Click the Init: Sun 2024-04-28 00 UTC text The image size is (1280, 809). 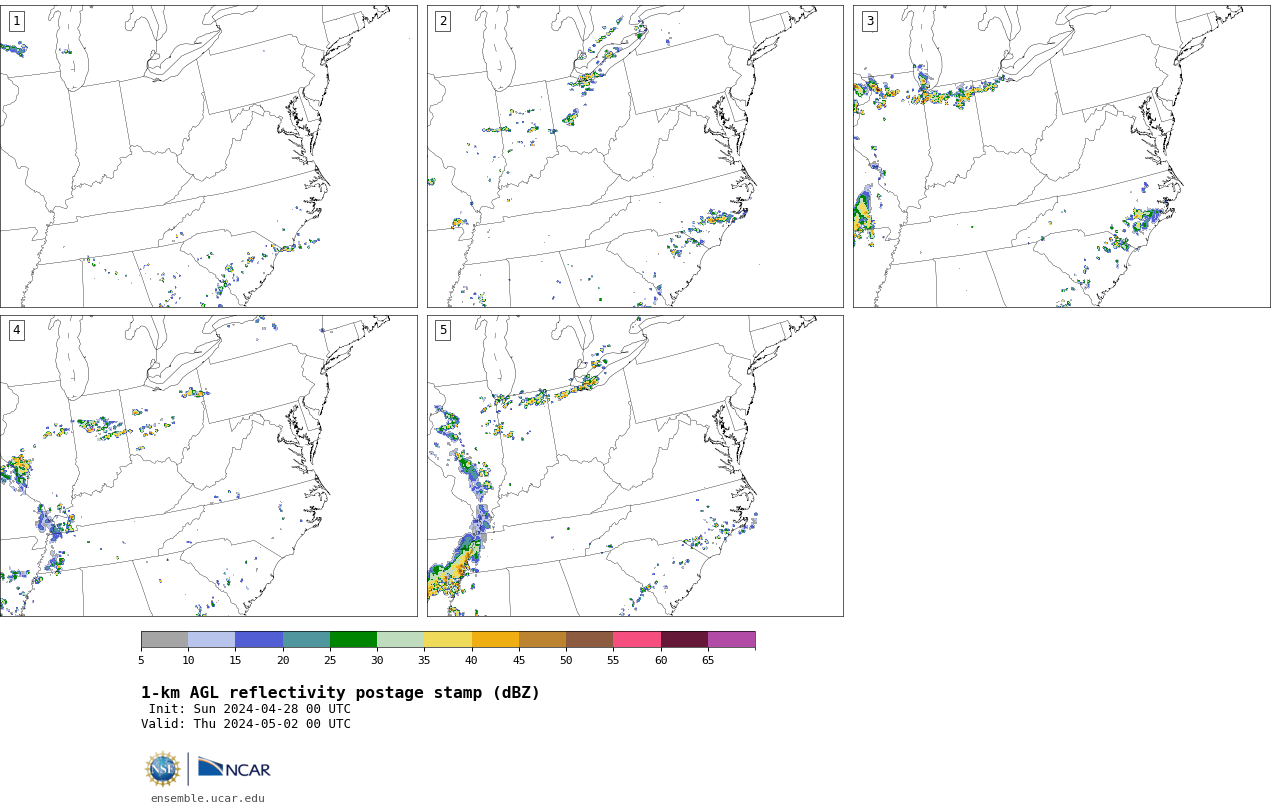[250, 709]
